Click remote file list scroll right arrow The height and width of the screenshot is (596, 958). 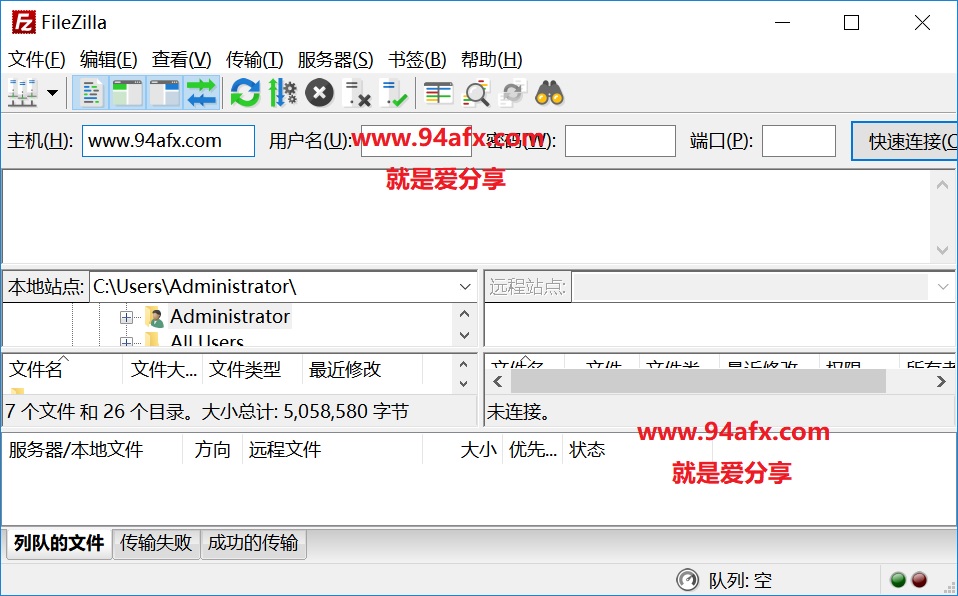pos(941,381)
